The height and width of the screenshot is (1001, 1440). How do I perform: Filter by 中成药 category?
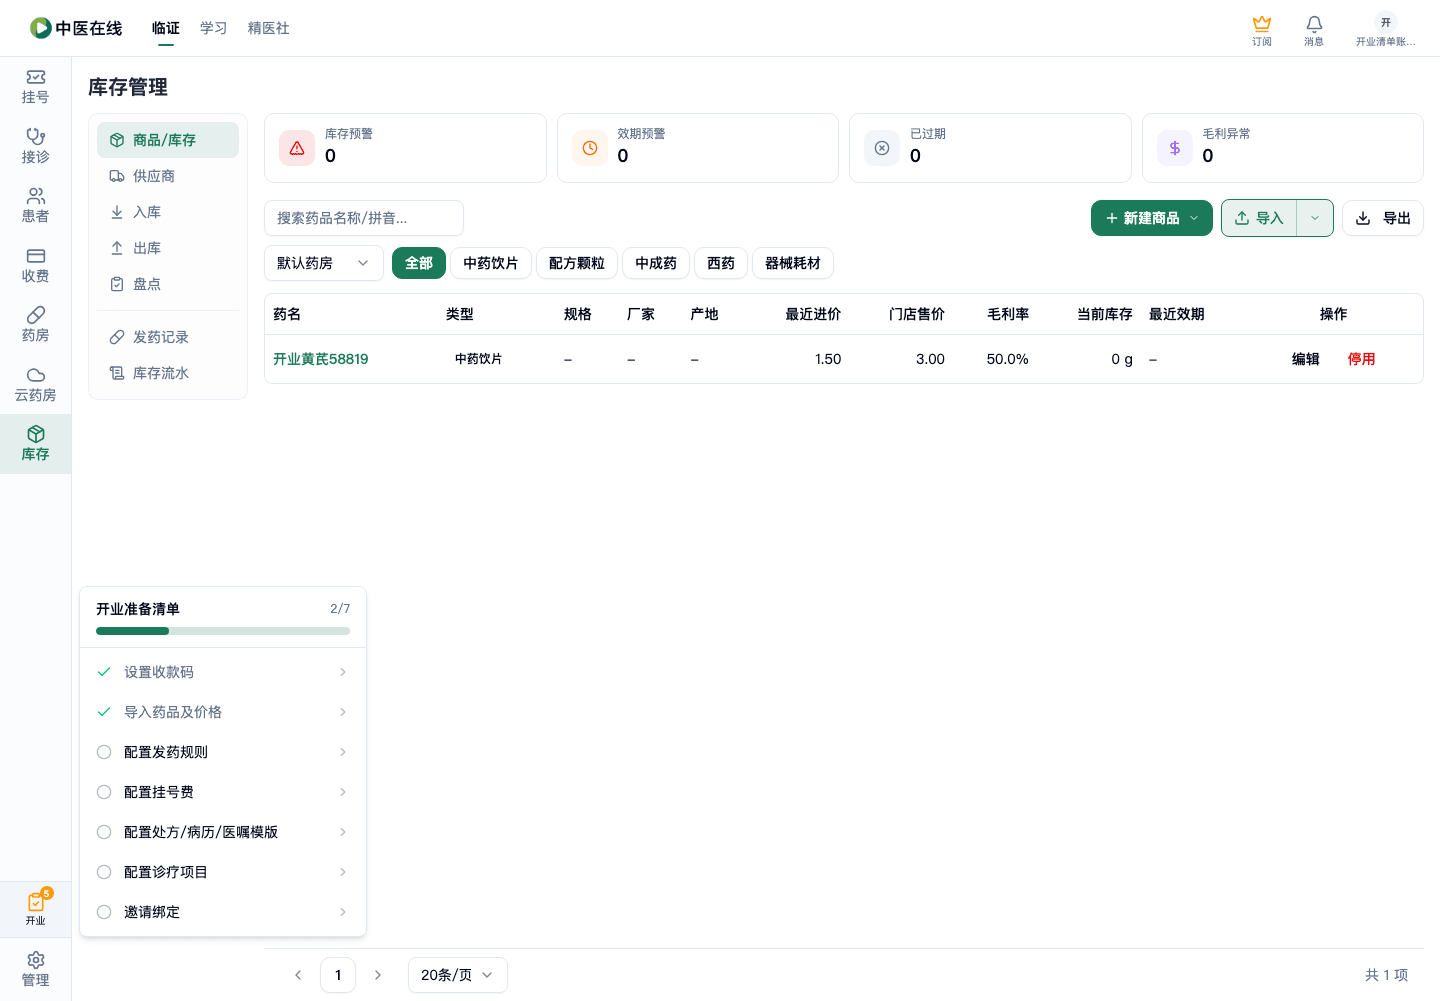pyautogui.click(x=656, y=263)
